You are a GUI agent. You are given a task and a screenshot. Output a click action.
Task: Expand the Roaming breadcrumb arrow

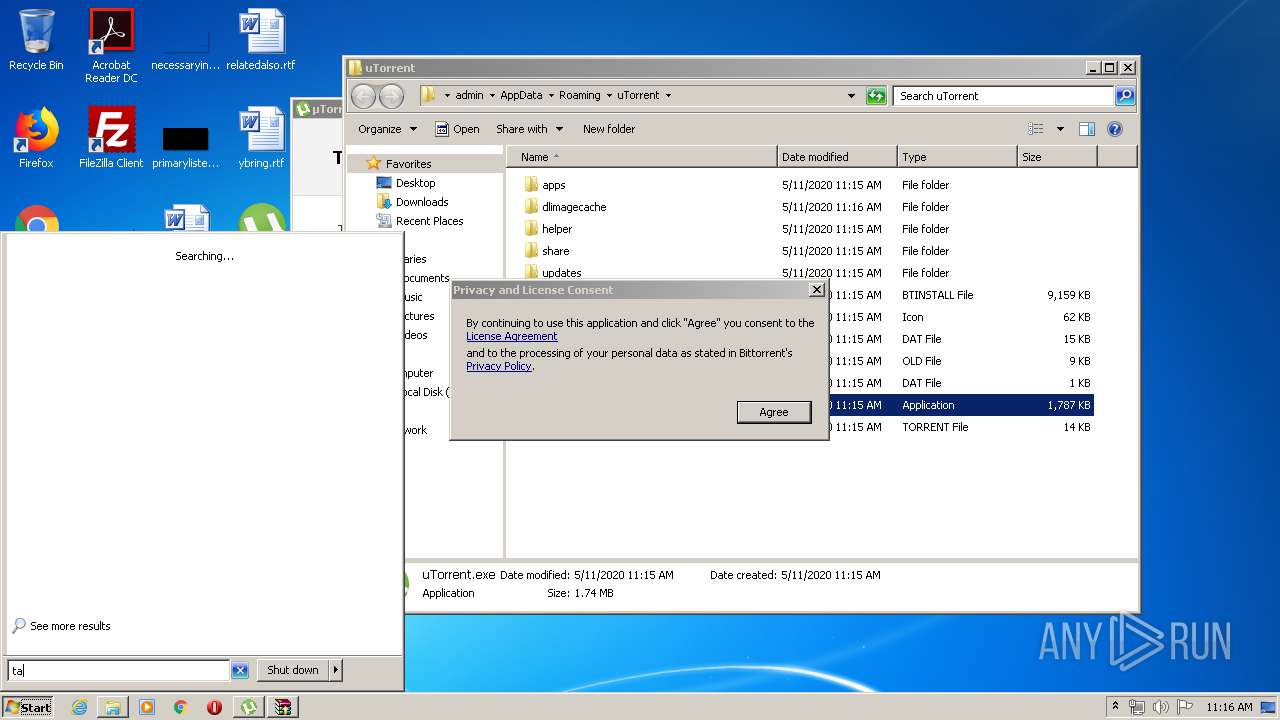[609, 96]
